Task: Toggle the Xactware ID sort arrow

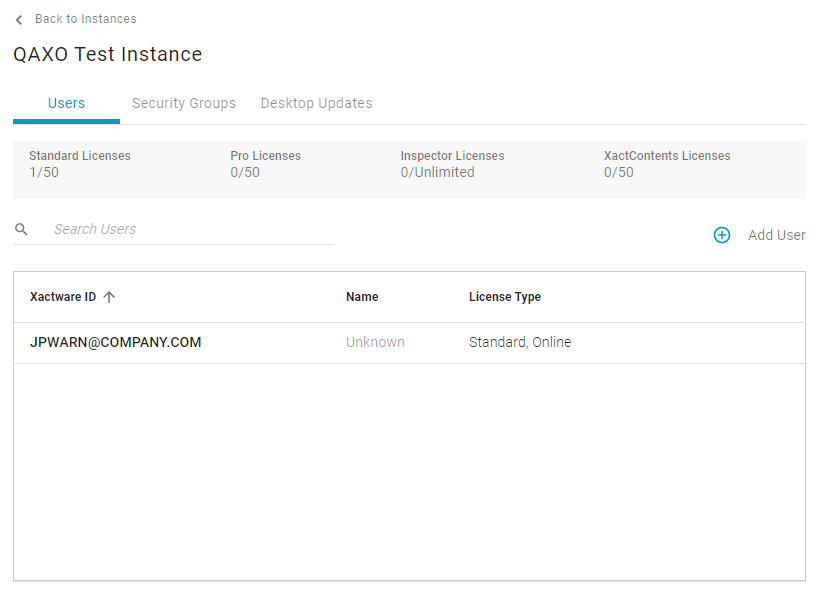Action: (109, 297)
